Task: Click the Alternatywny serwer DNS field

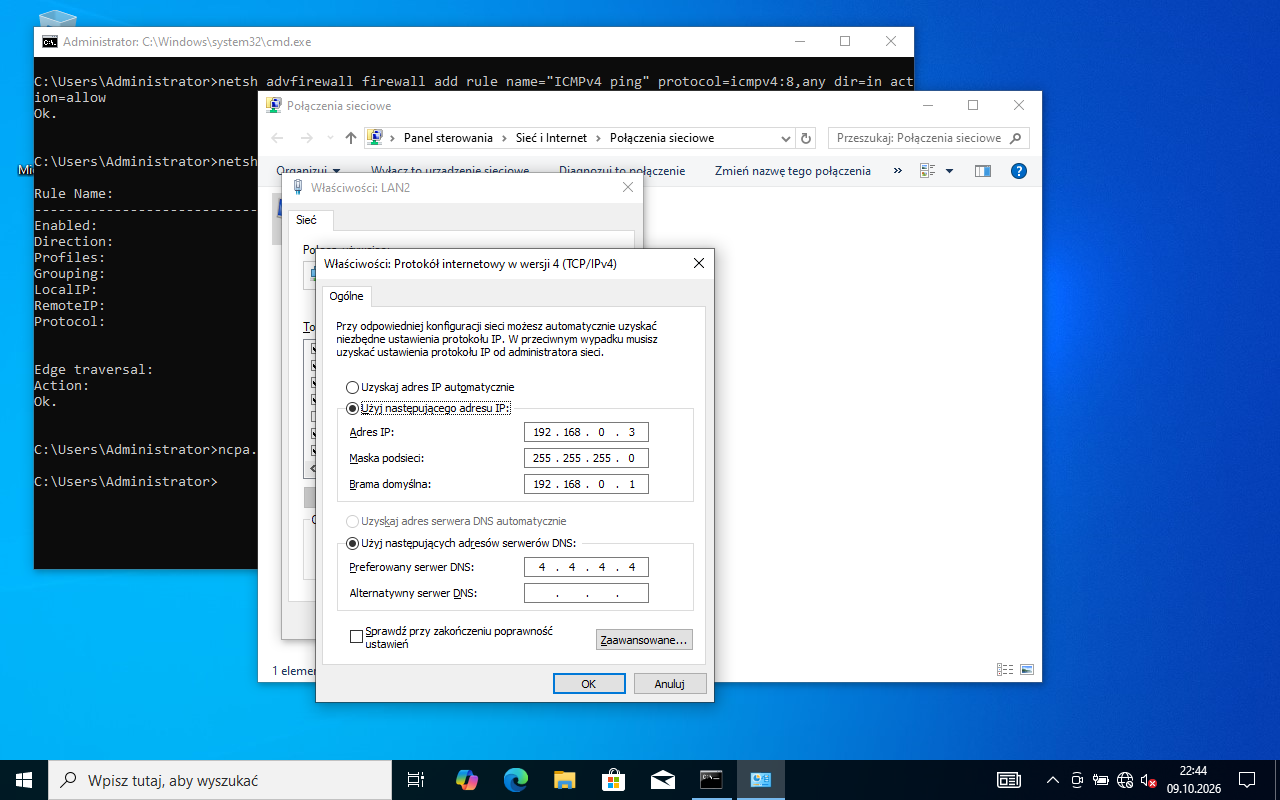Action: (x=586, y=593)
